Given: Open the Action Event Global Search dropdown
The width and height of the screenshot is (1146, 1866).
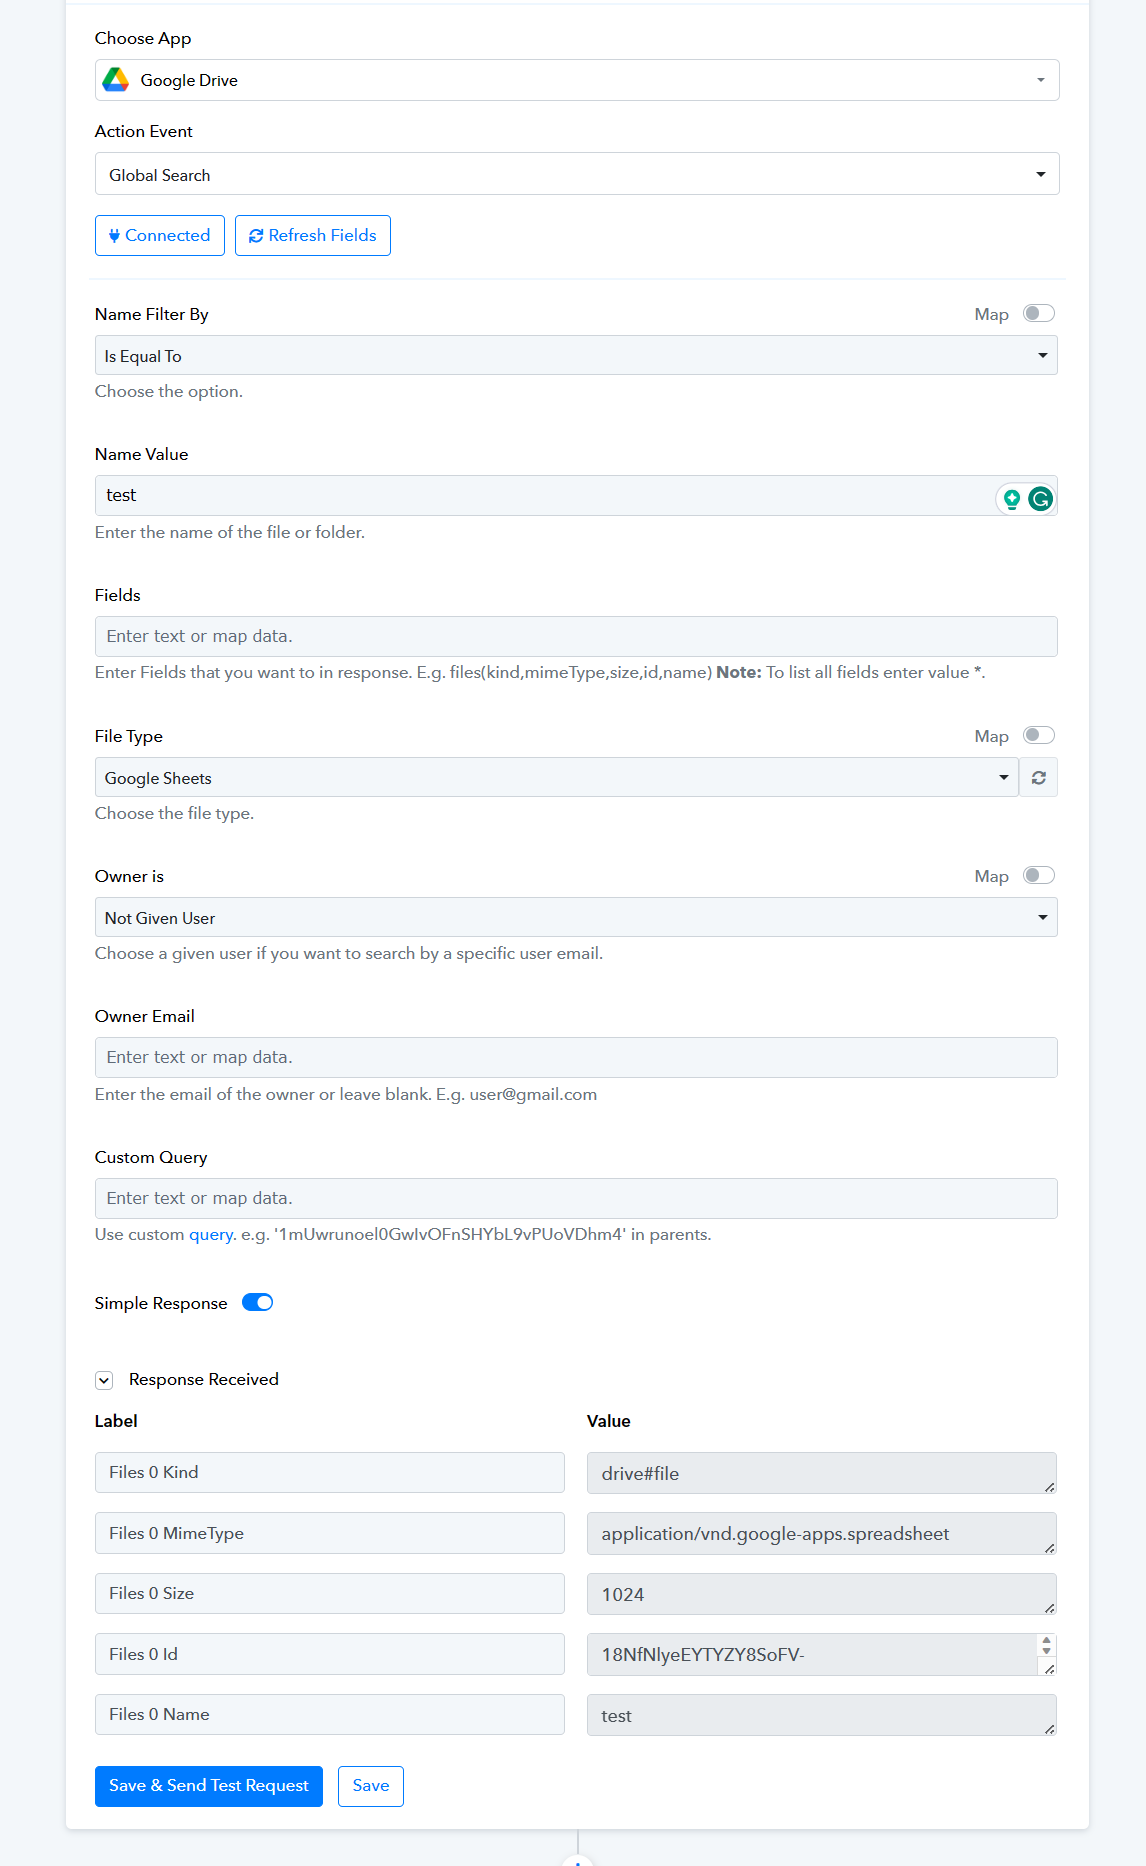Looking at the screenshot, I should click(x=577, y=174).
